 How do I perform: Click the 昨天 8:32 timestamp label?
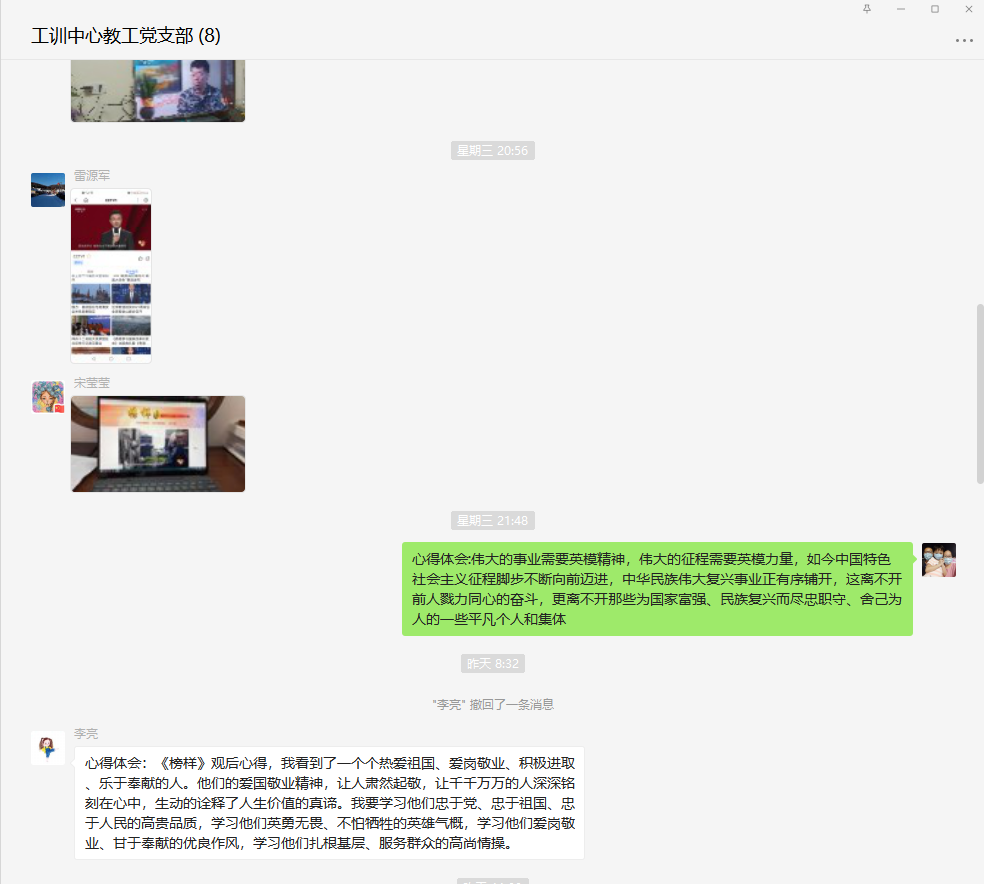pyautogui.click(x=492, y=663)
